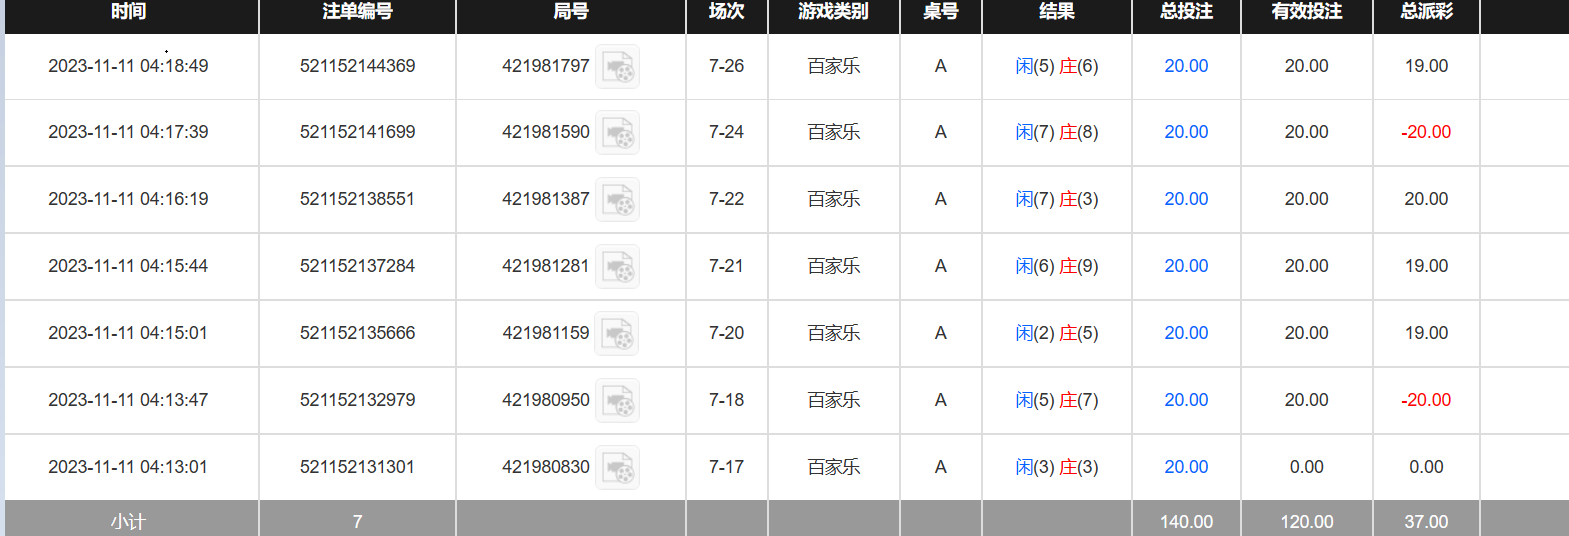Viewport: 1569px width, 536px height.
Task: Click the 游戏类别 column header
Action: (x=833, y=12)
